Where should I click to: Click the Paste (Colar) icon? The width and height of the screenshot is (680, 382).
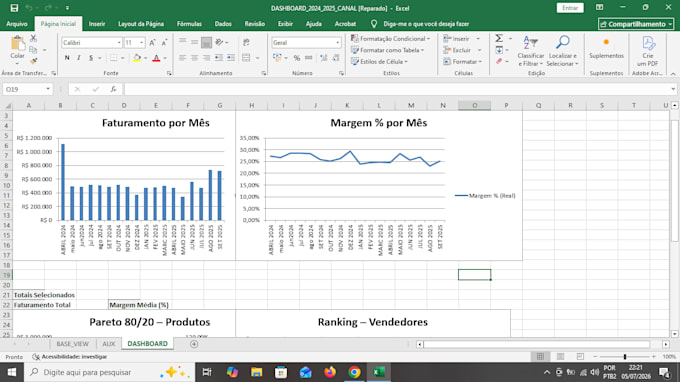18,43
